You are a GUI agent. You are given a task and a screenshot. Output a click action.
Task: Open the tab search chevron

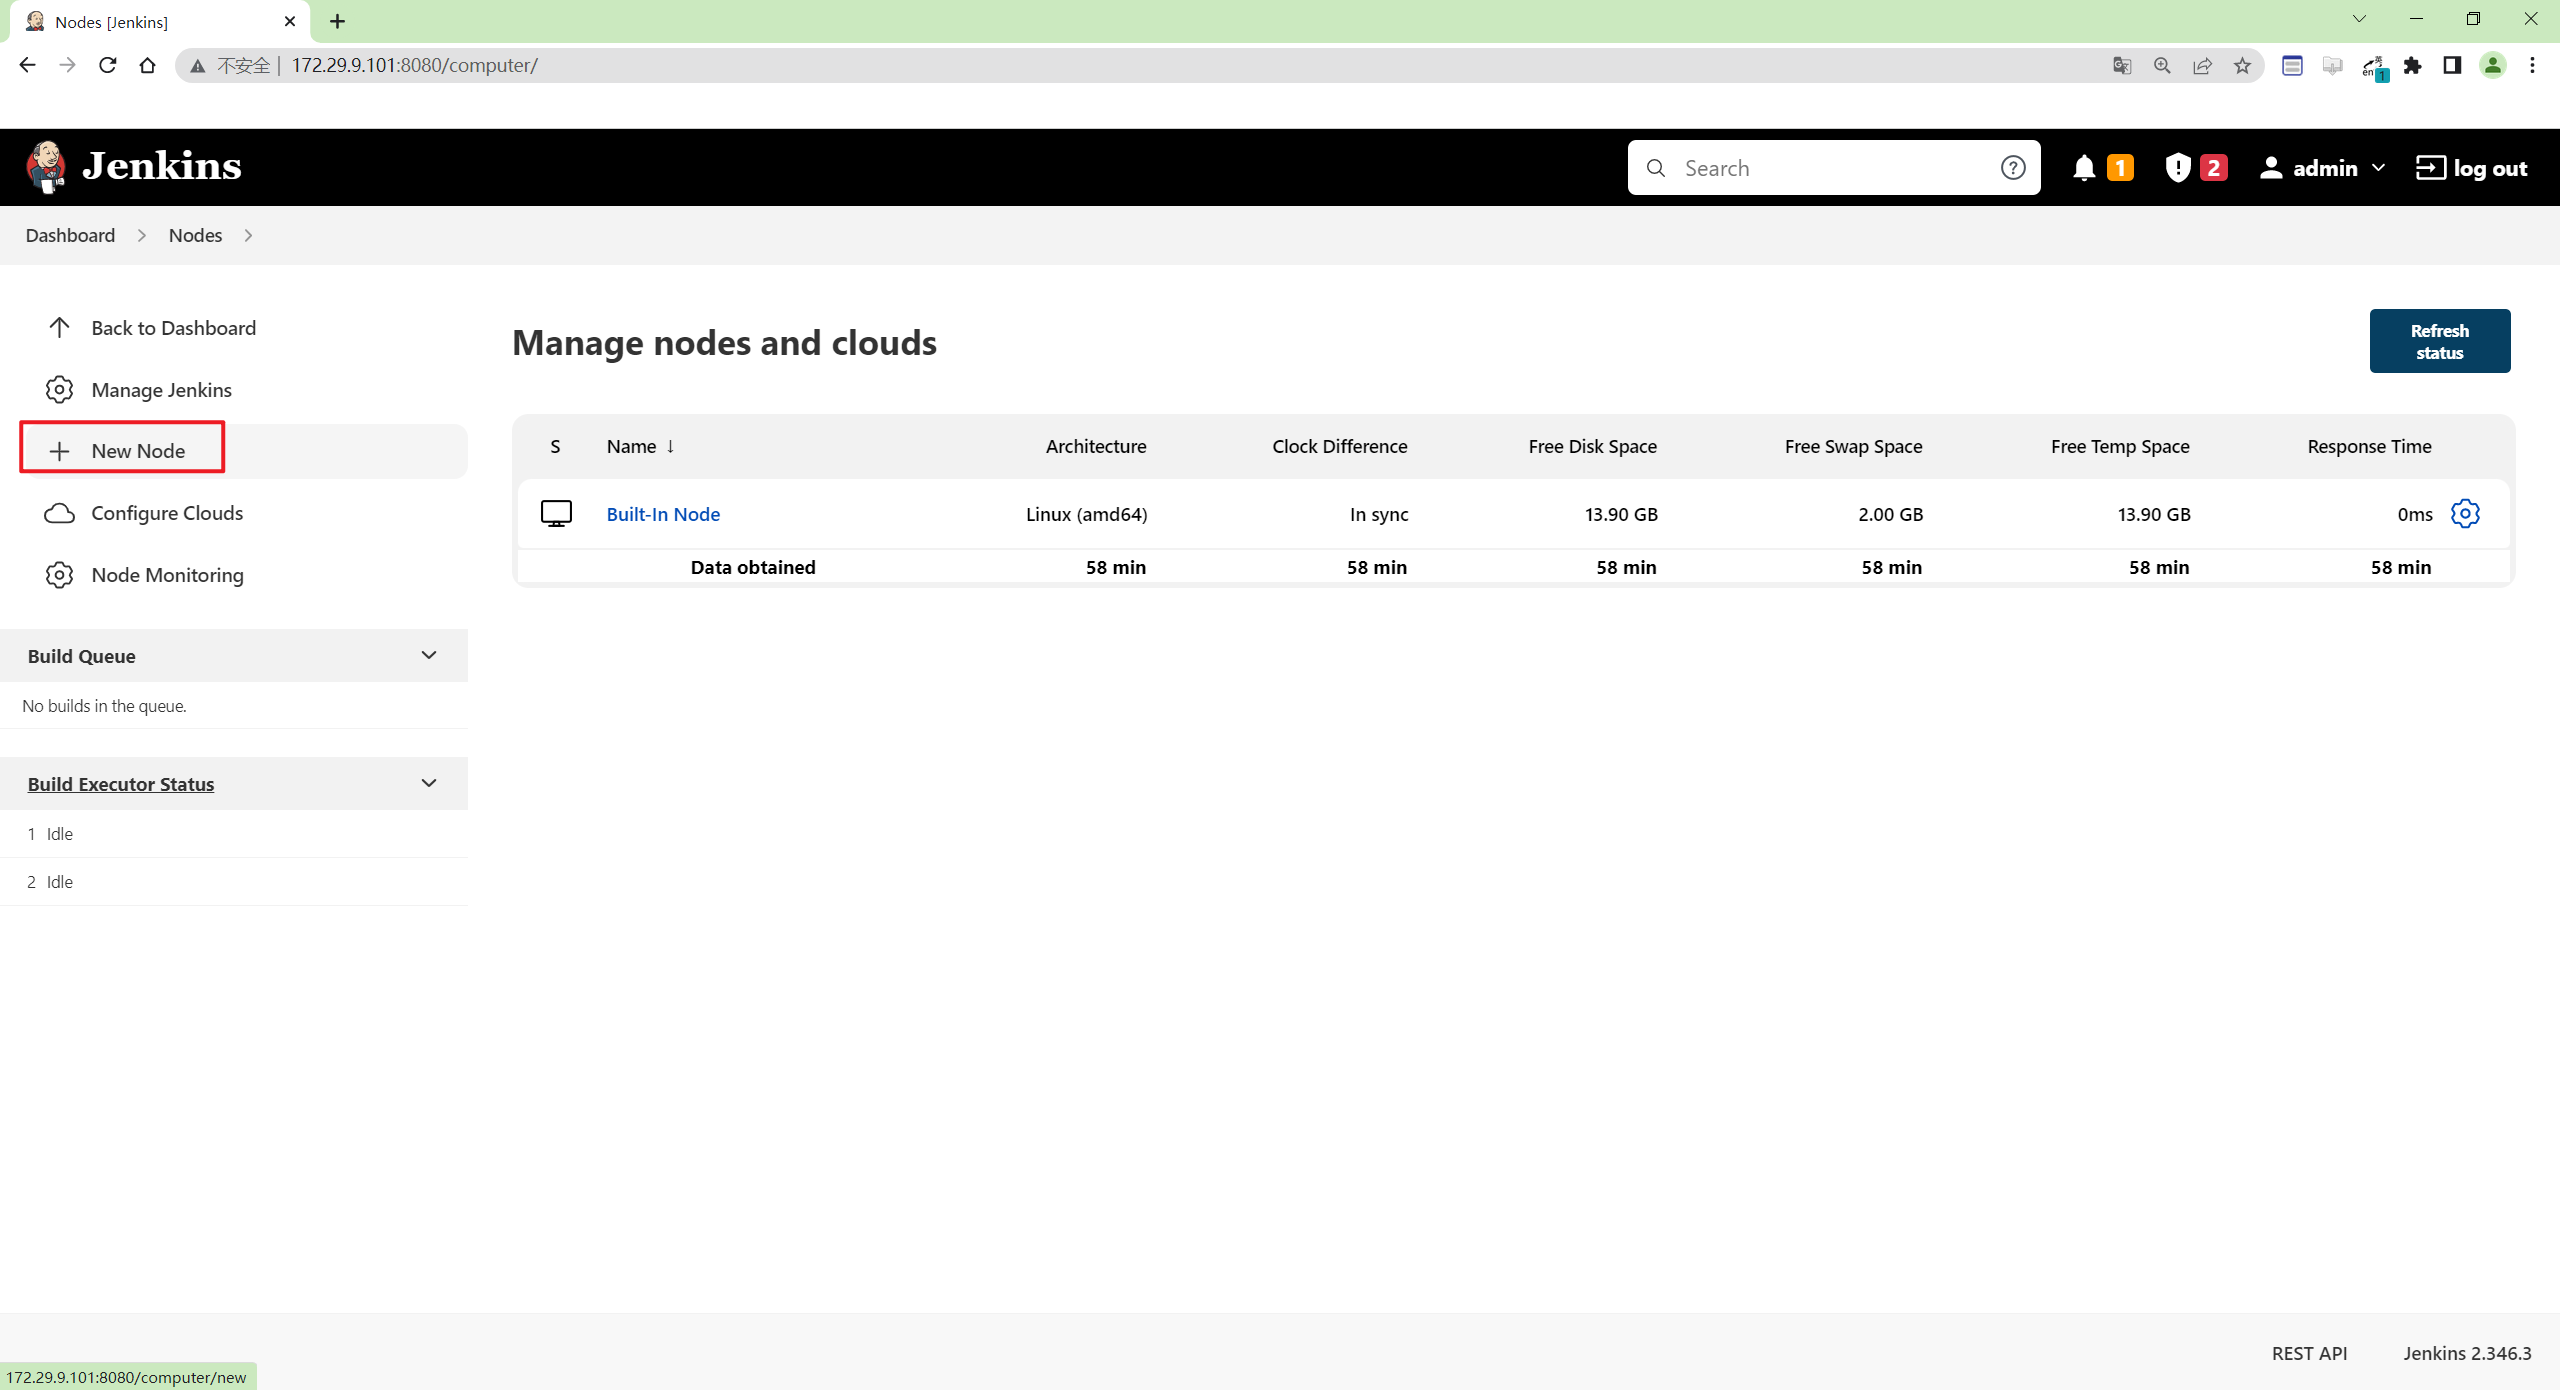pyautogui.click(x=2359, y=19)
